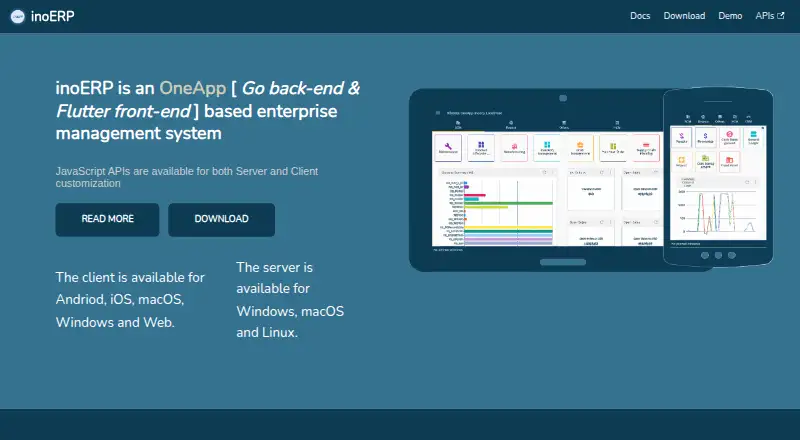
Task: Open the Download nav item
Action: tap(684, 16)
